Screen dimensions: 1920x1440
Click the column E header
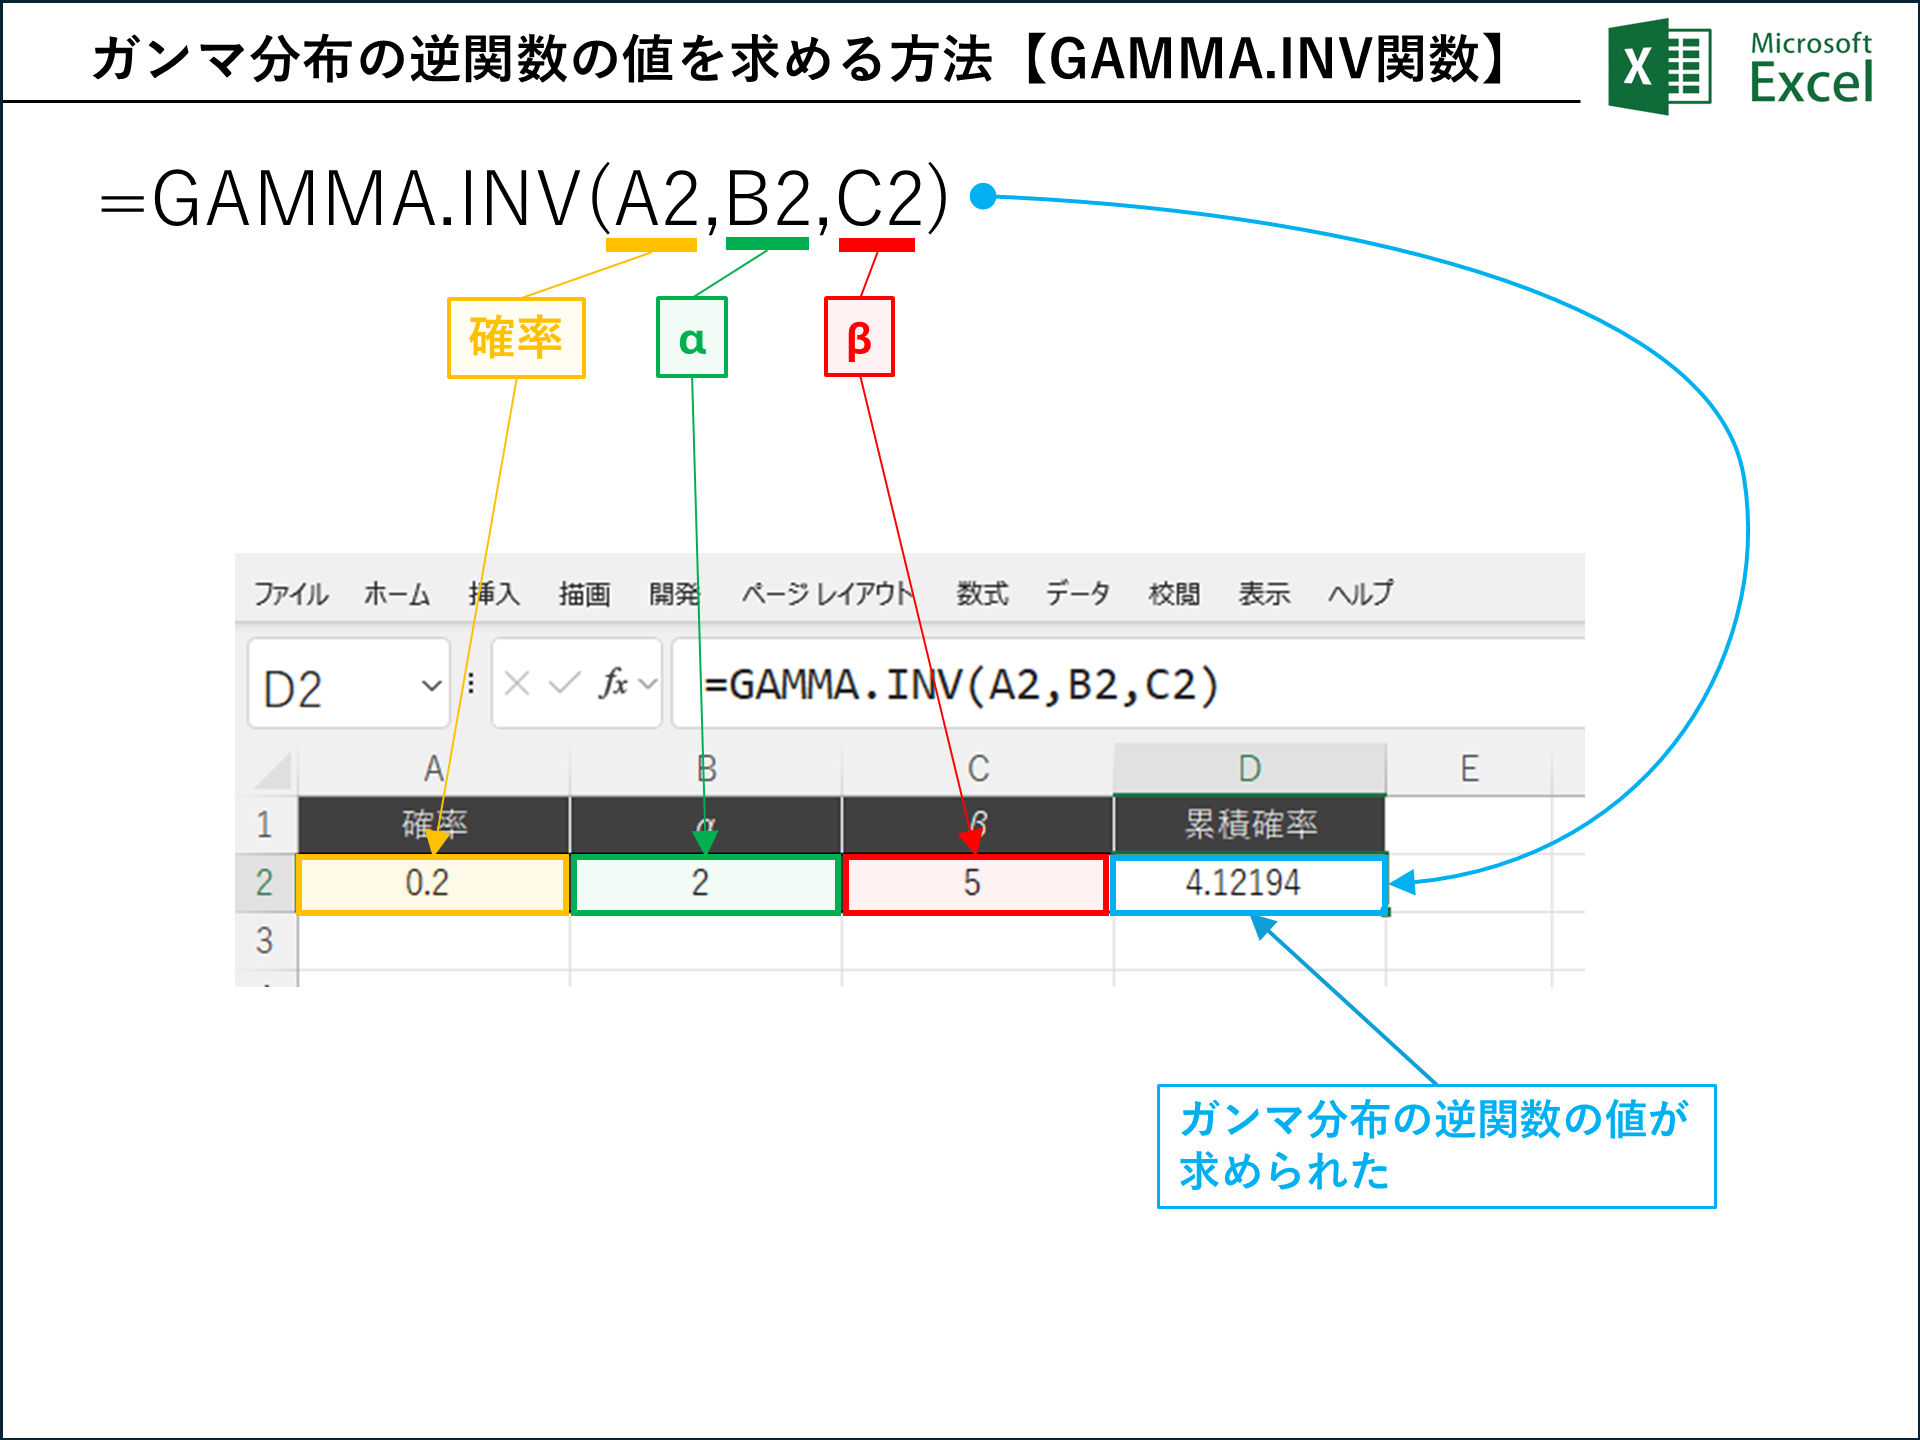point(1470,768)
